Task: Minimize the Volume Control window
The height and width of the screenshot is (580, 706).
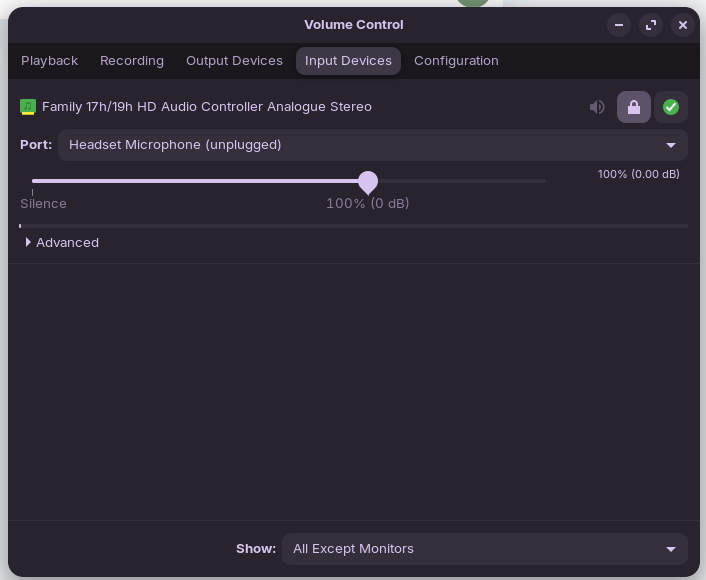Action: pyautogui.click(x=619, y=25)
